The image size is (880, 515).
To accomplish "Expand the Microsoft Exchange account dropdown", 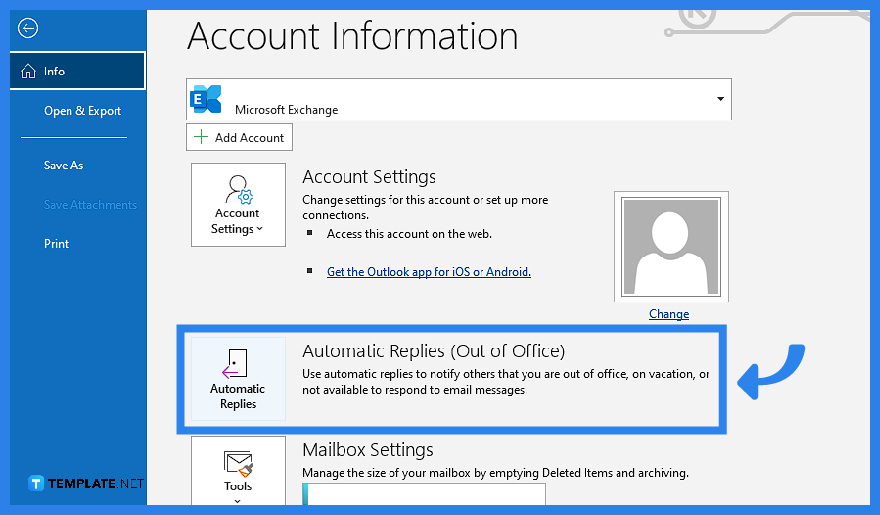I will pyautogui.click(x=720, y=99).
